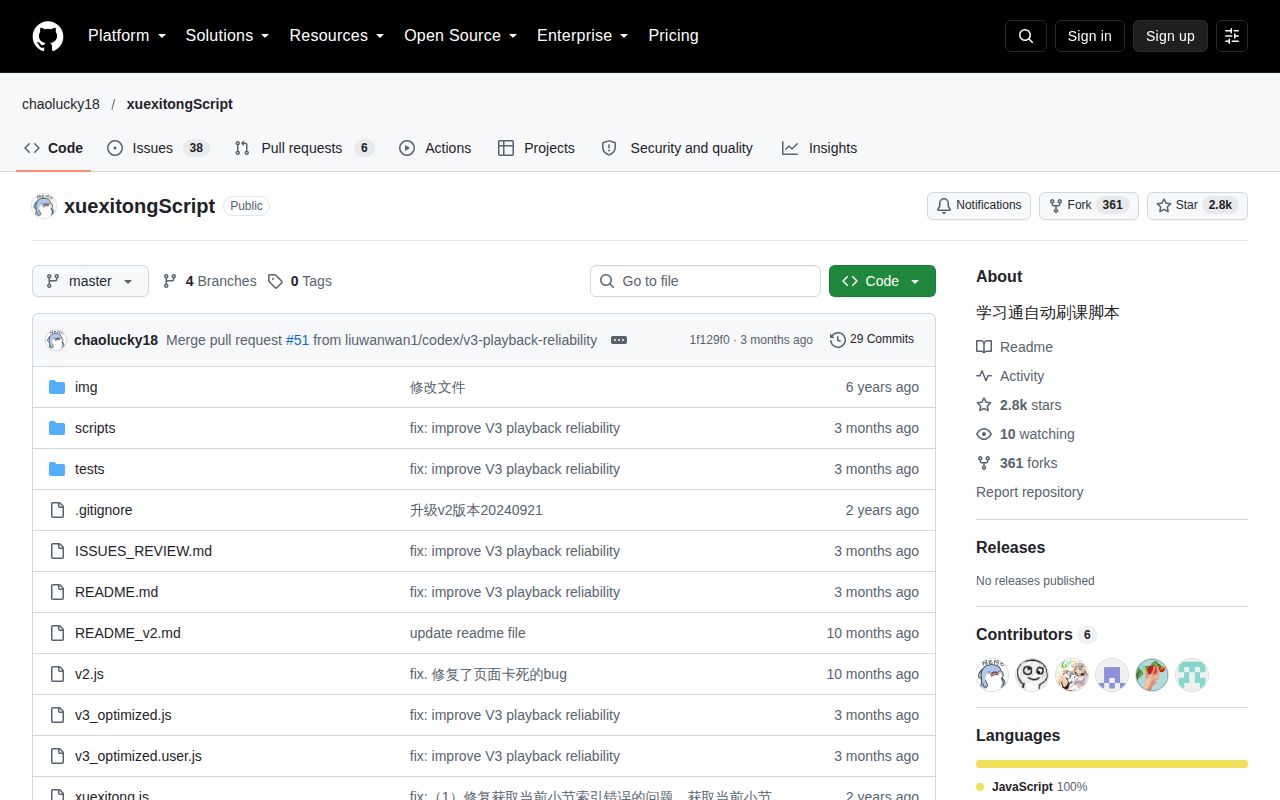
Task: Switch to the Actions tab
Action: (435, 148)
